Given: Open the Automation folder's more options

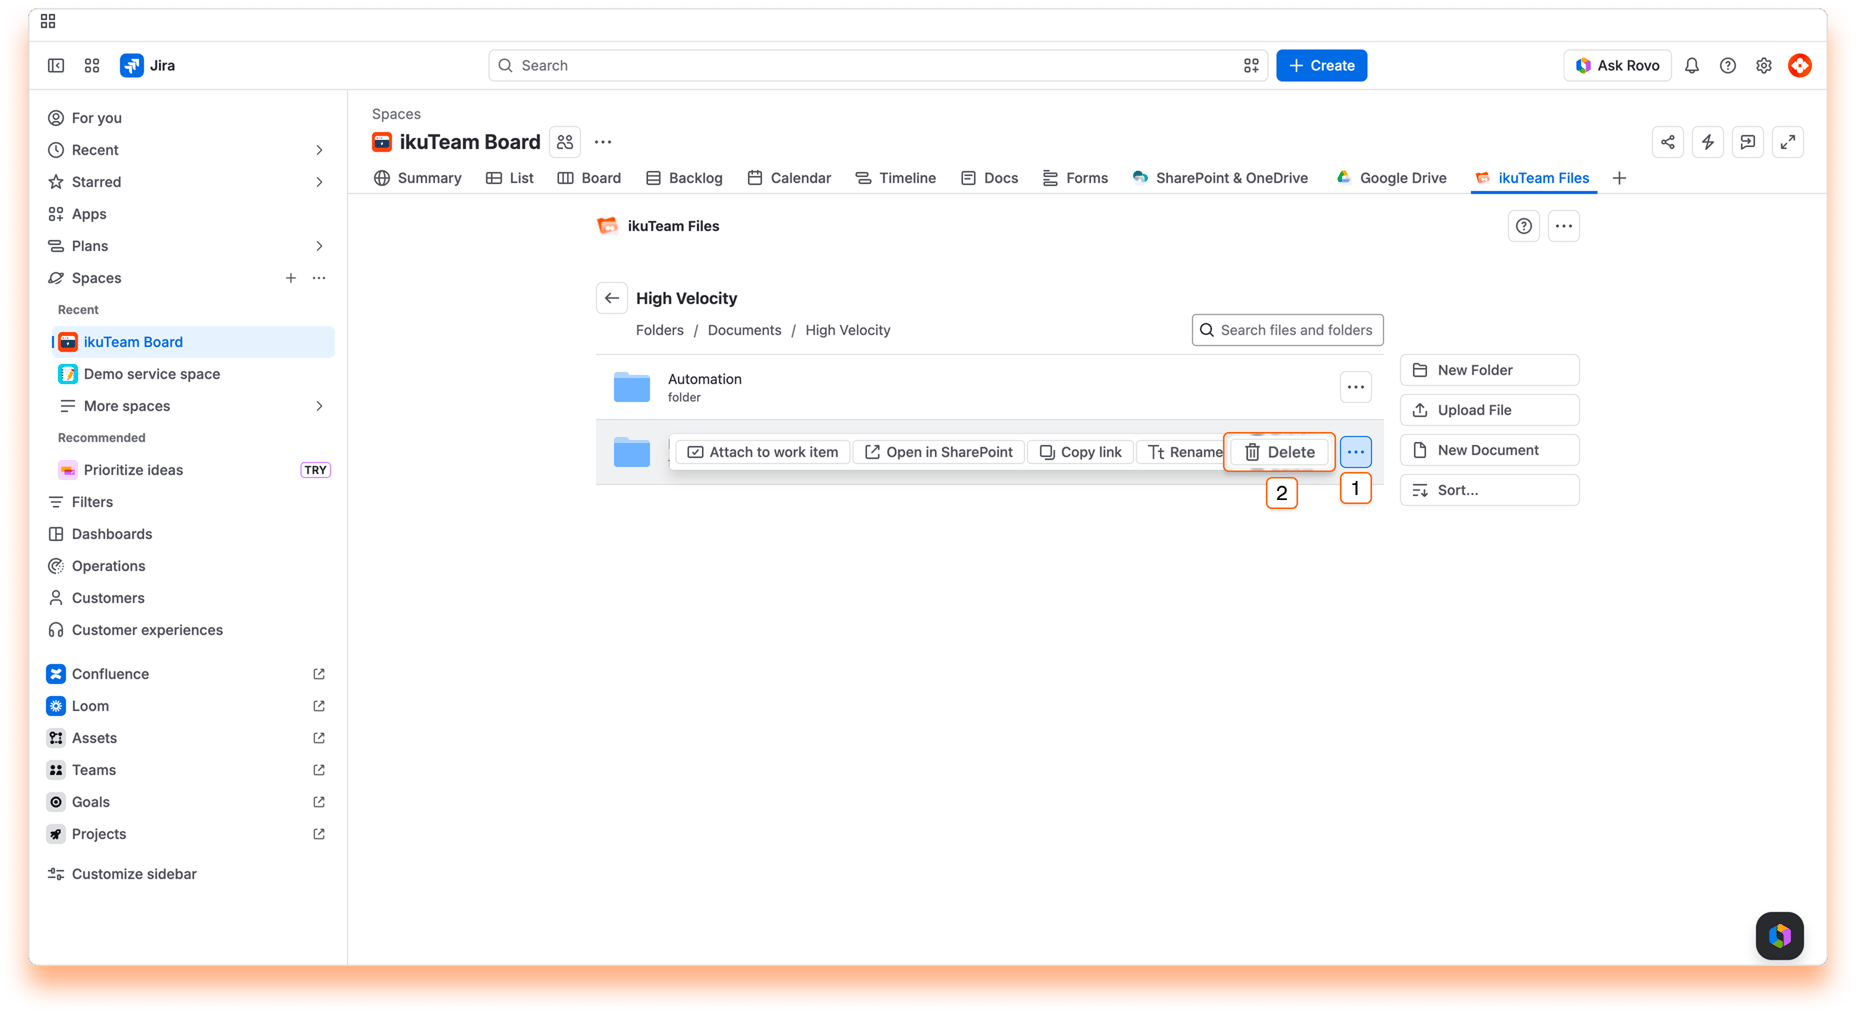Looking at the screenshot, I should (1356, 387).
